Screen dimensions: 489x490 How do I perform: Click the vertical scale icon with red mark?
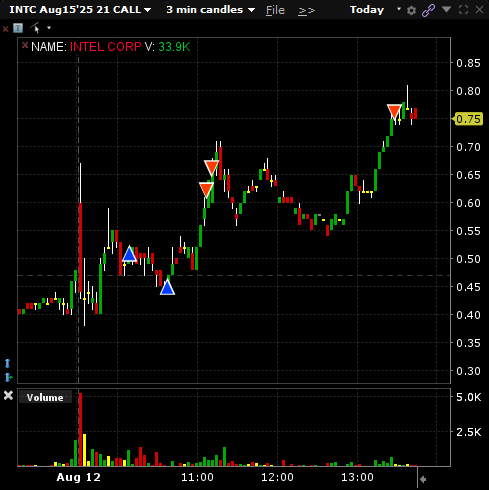pyautogui.click(x=8, y=363)
